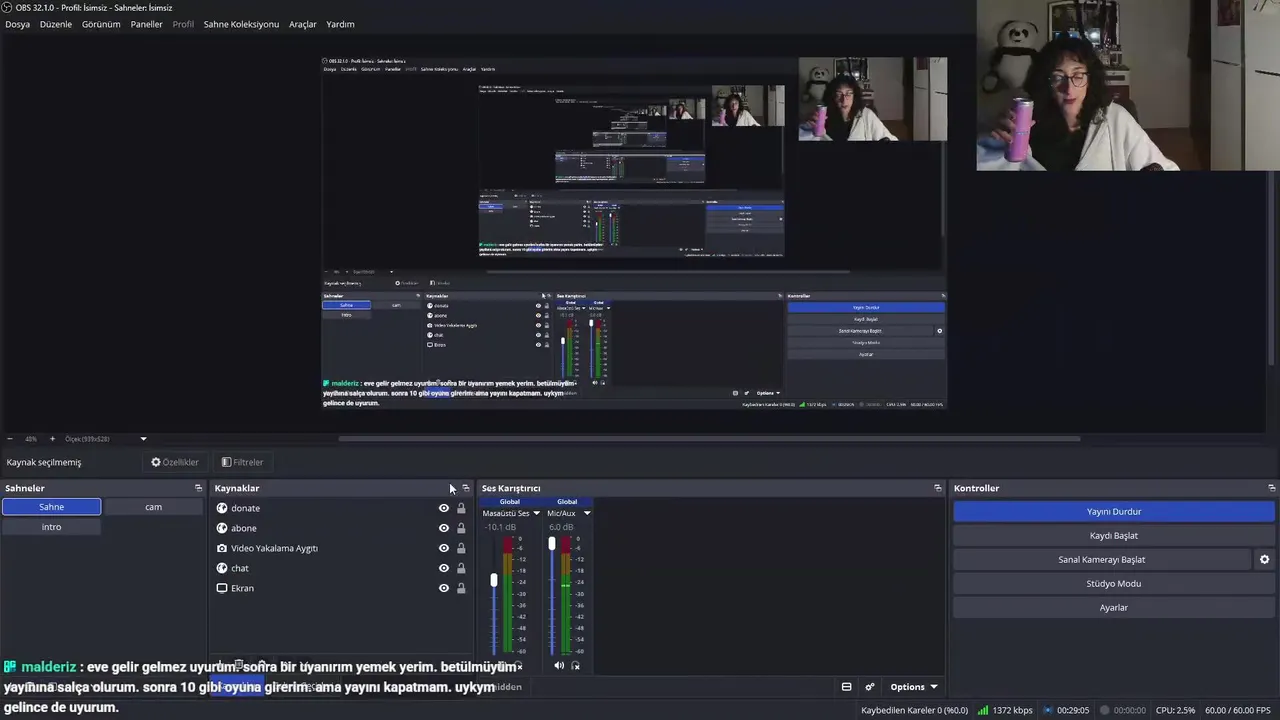The image size is (1280, 720).
Task: Switch audio mixer layout icon
Action: [x=846, y=687]
